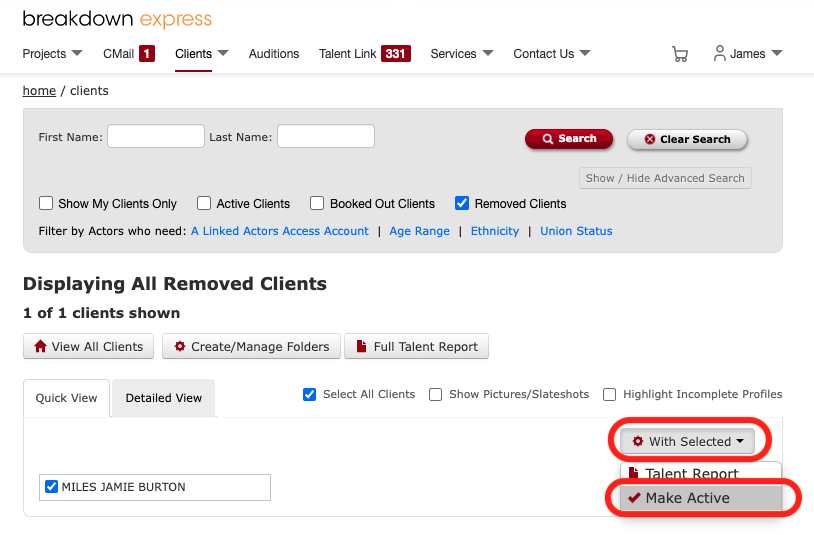Click the magnifier icon on Search button
Image resolution: width=814 pixels, height=535 pixels.
point(548,139)
